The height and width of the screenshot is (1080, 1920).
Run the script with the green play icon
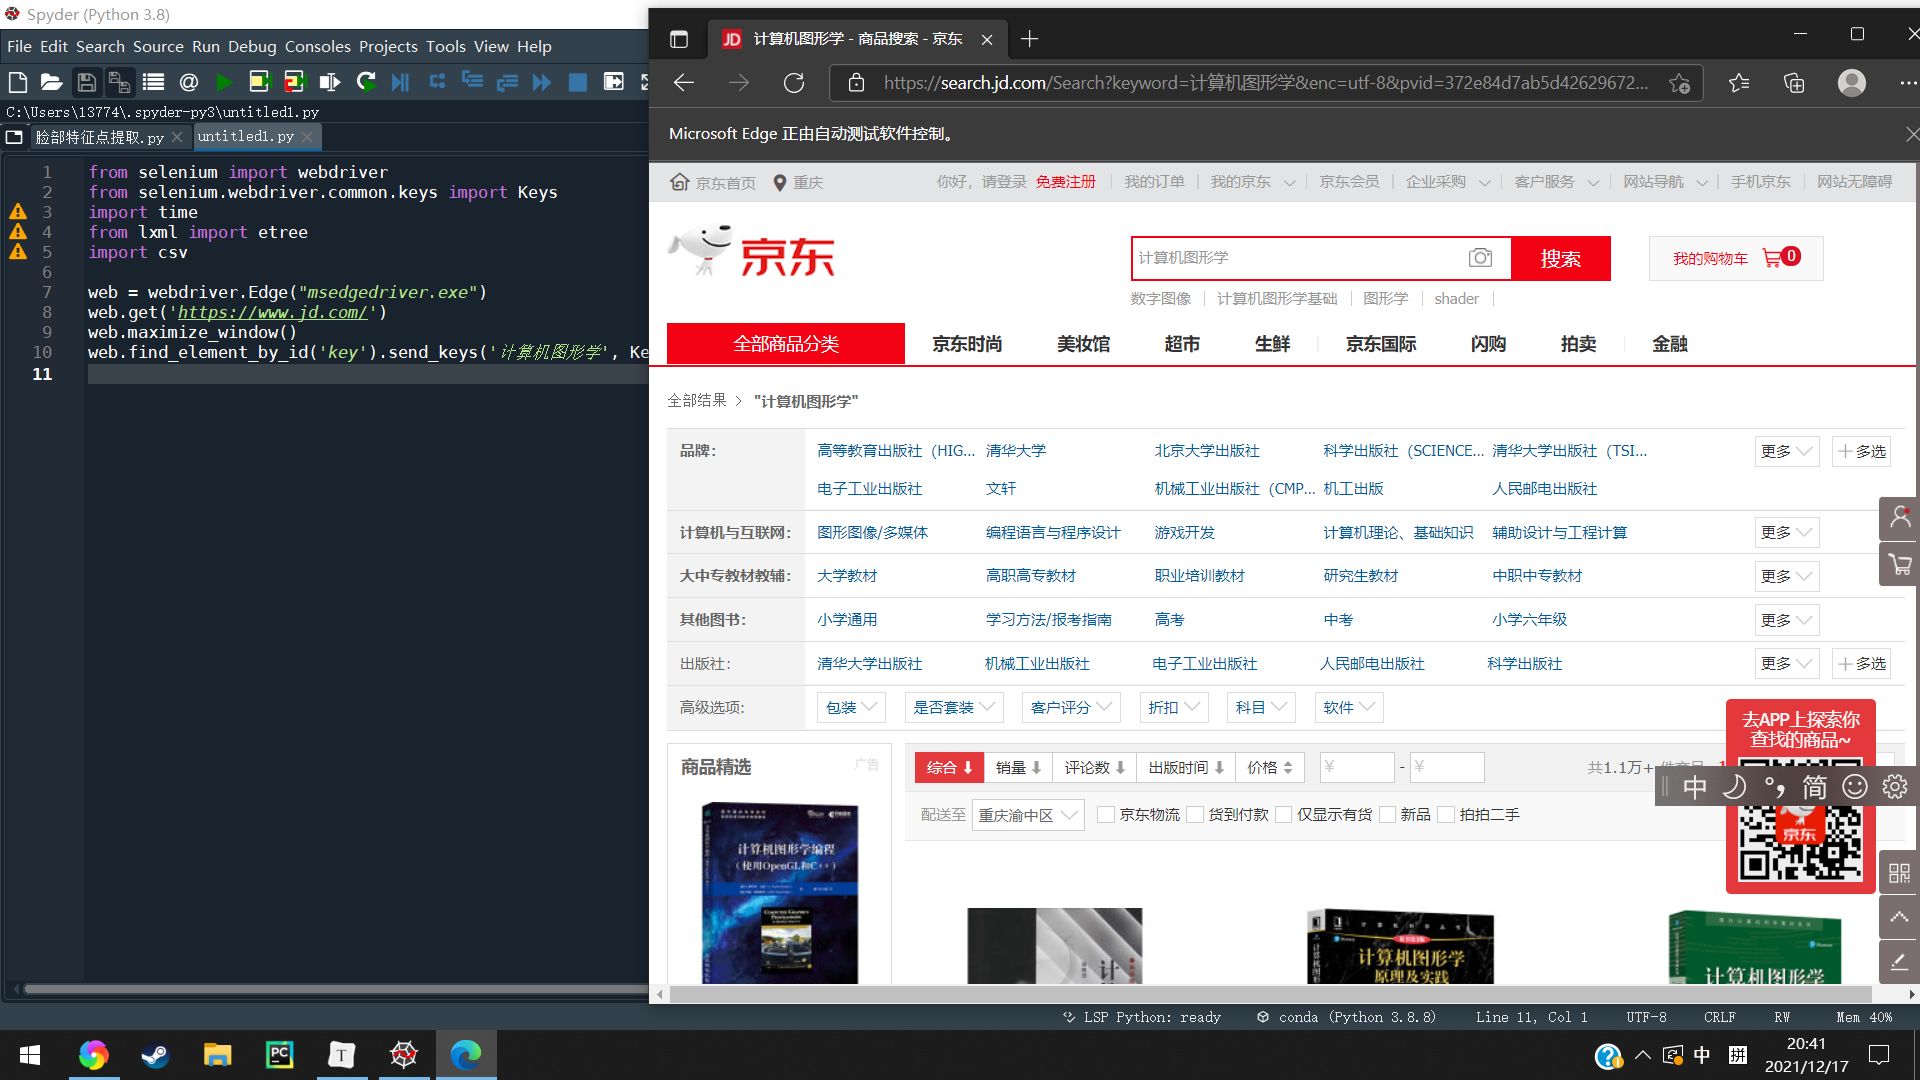point(224,82)
